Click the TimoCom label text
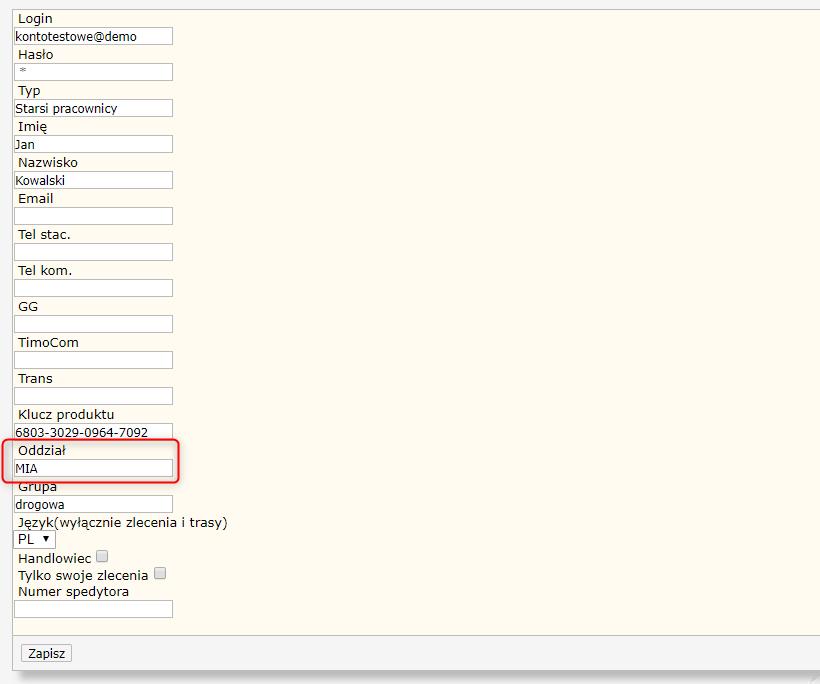 point(48,343)
